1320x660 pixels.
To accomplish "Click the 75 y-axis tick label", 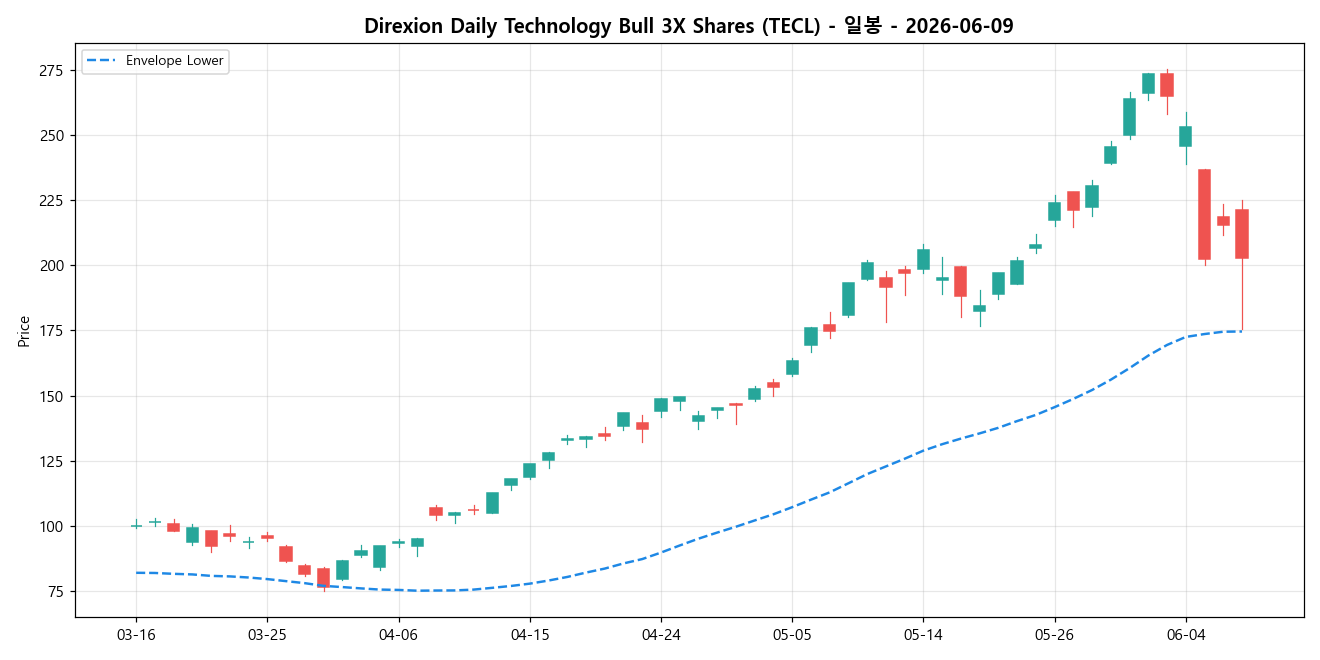I will click(57, 592).
